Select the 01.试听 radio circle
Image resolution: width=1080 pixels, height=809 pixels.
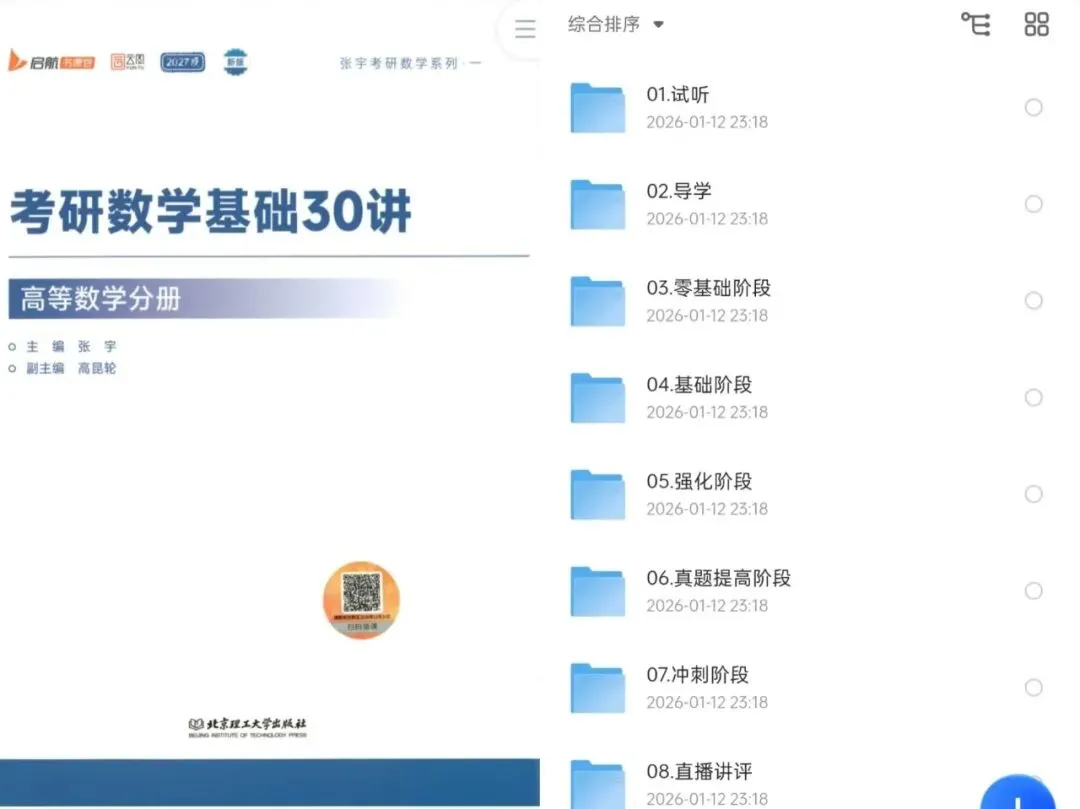pyautogui.click(x=1033, y=107)
